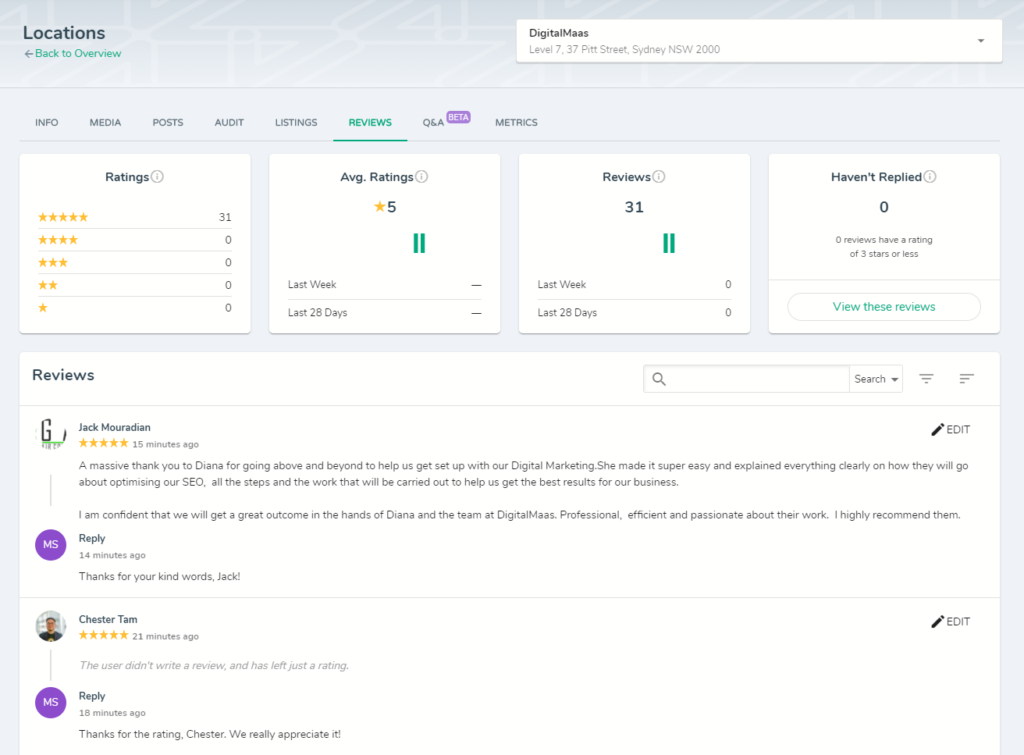The image size is (1024, 755).
Task: Click the Ratings info icon
Action: click(x=157, y=177)
